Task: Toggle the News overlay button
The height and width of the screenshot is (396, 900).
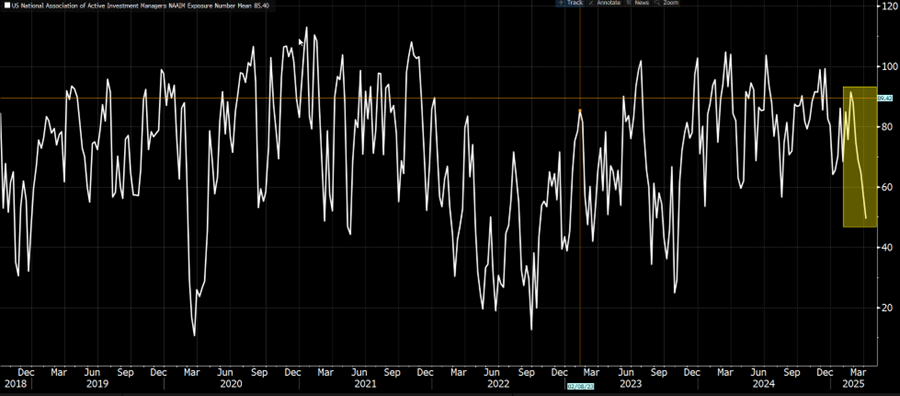Action: tap(638, 3)
